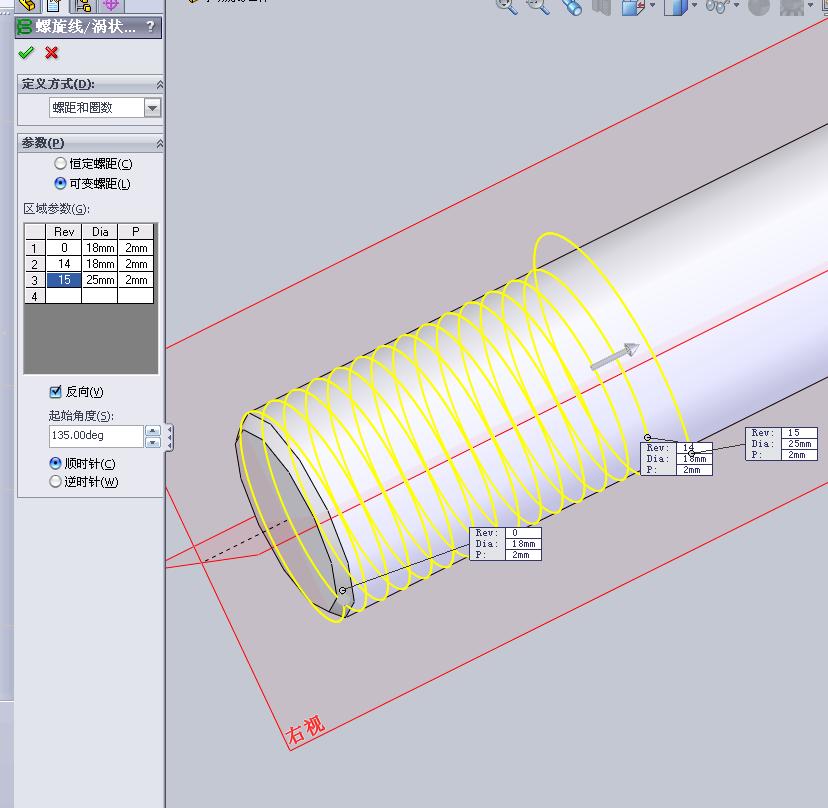Collapse the 定义方式(D) section
Screen dimensions: 828x808
tap(159, 84)
